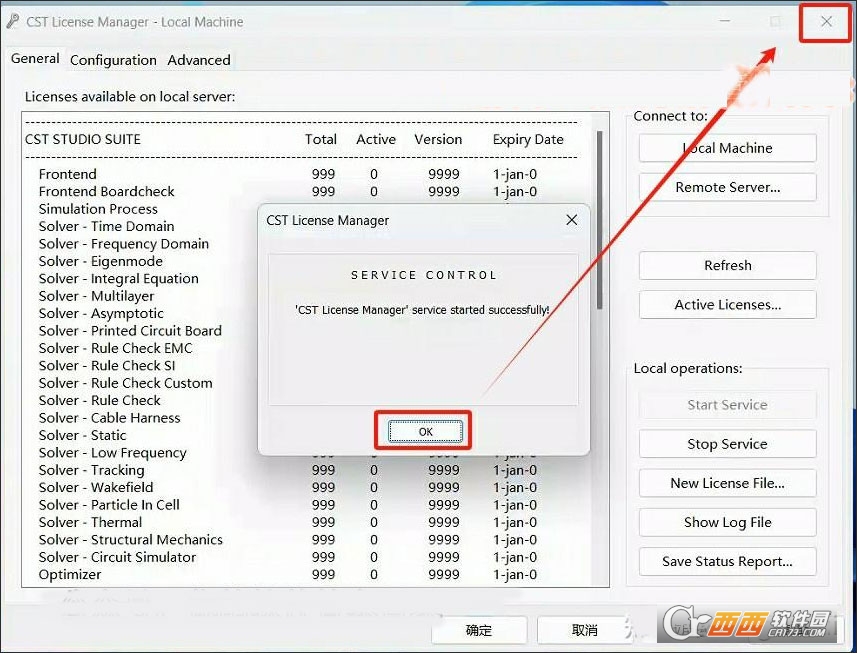This screenshot has height=653, width=857.
Task: Select Solver - Rule Check Custom
Action: (x=125, y=384)
